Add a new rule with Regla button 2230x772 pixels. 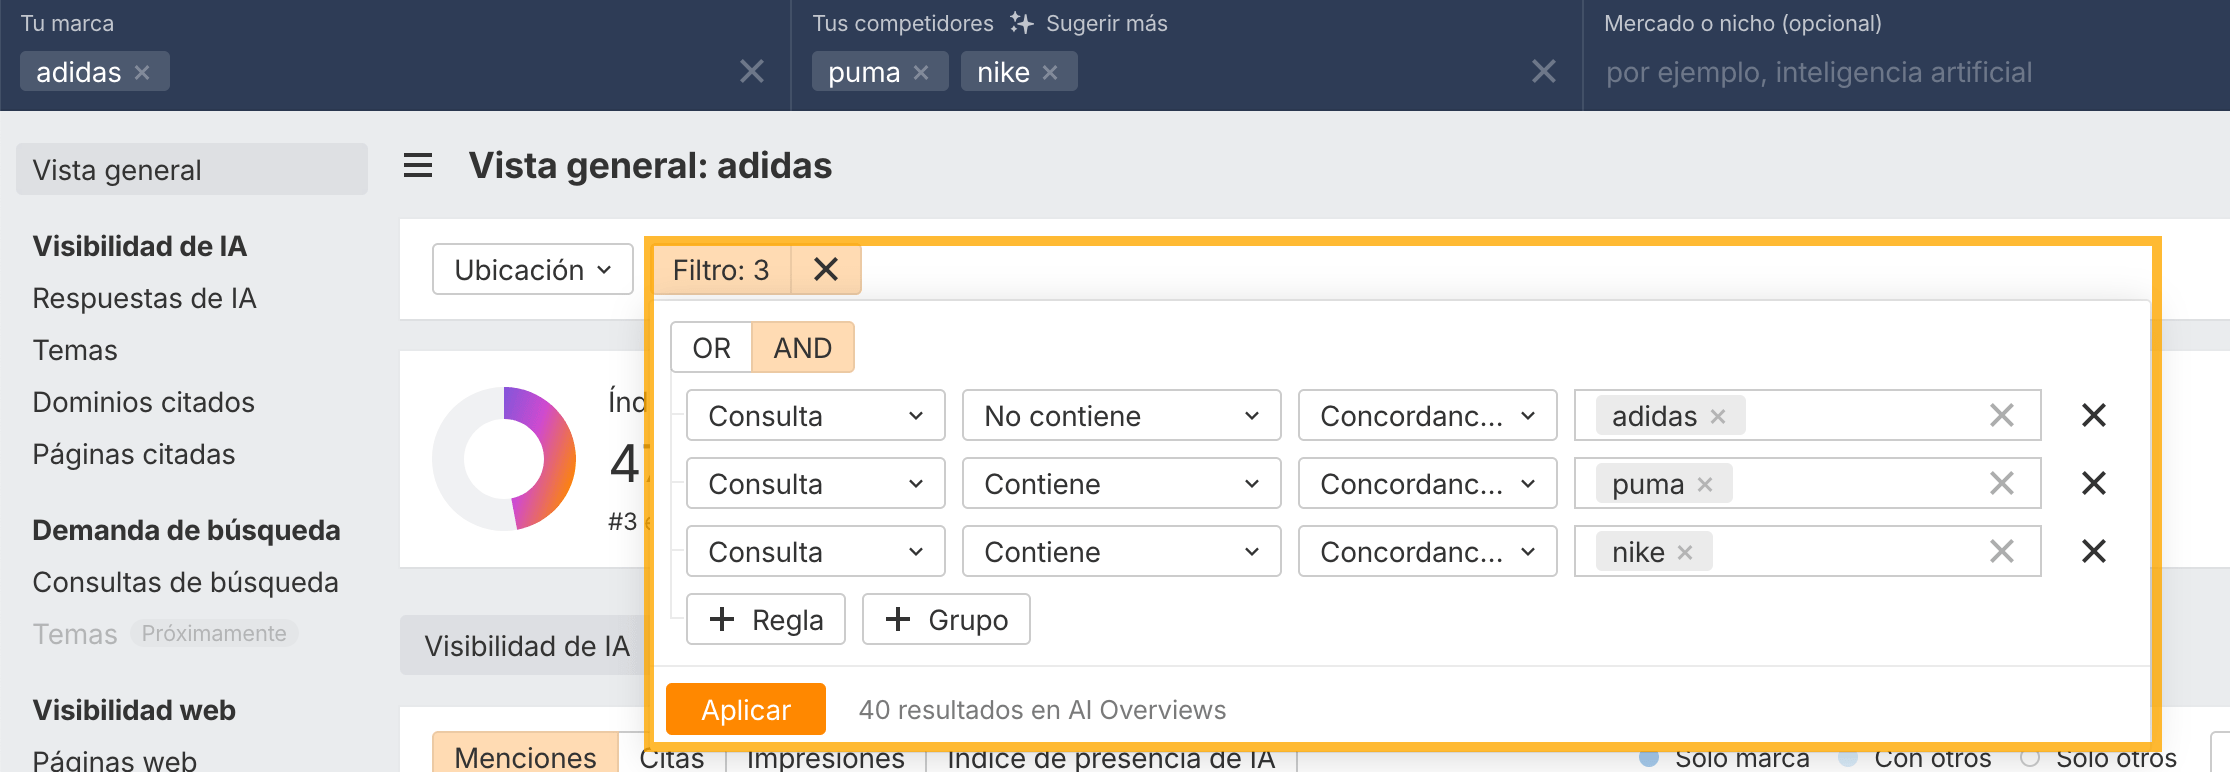click(x=766, y=620)
